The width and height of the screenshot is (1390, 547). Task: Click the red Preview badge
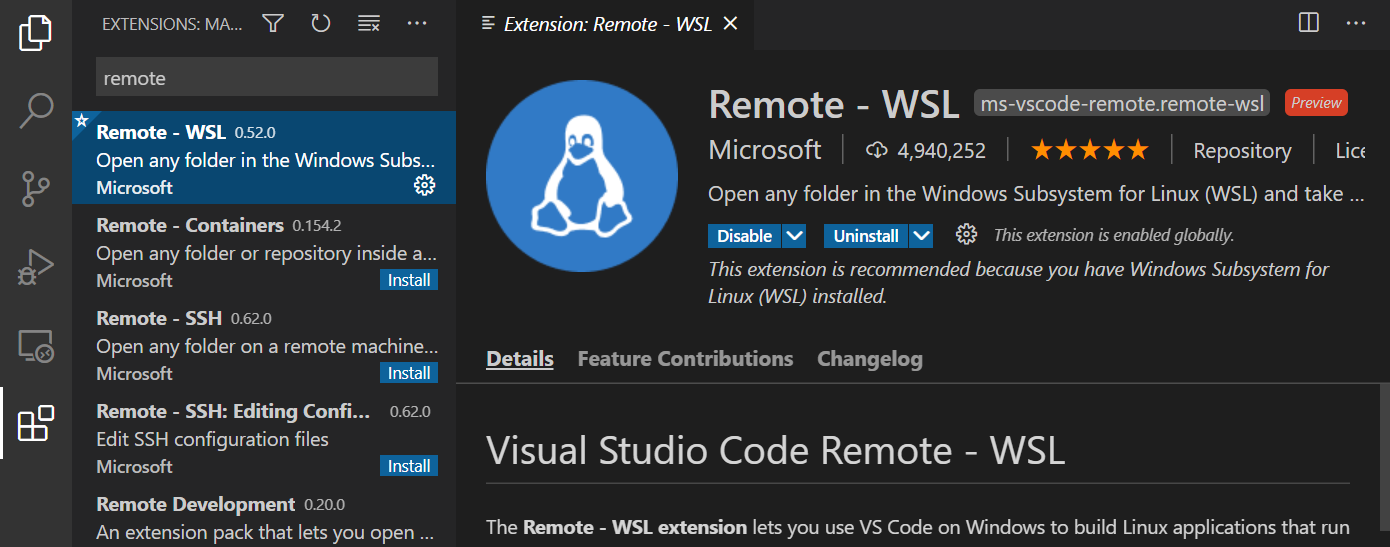coord(1316,102)
